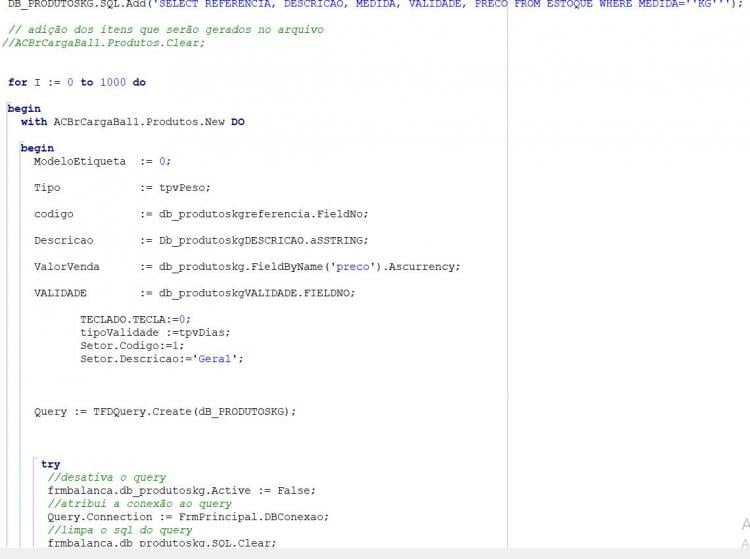Click 'Setor.Codigo:=1;' line
This screenshot has height=559, width=750.
132,345
